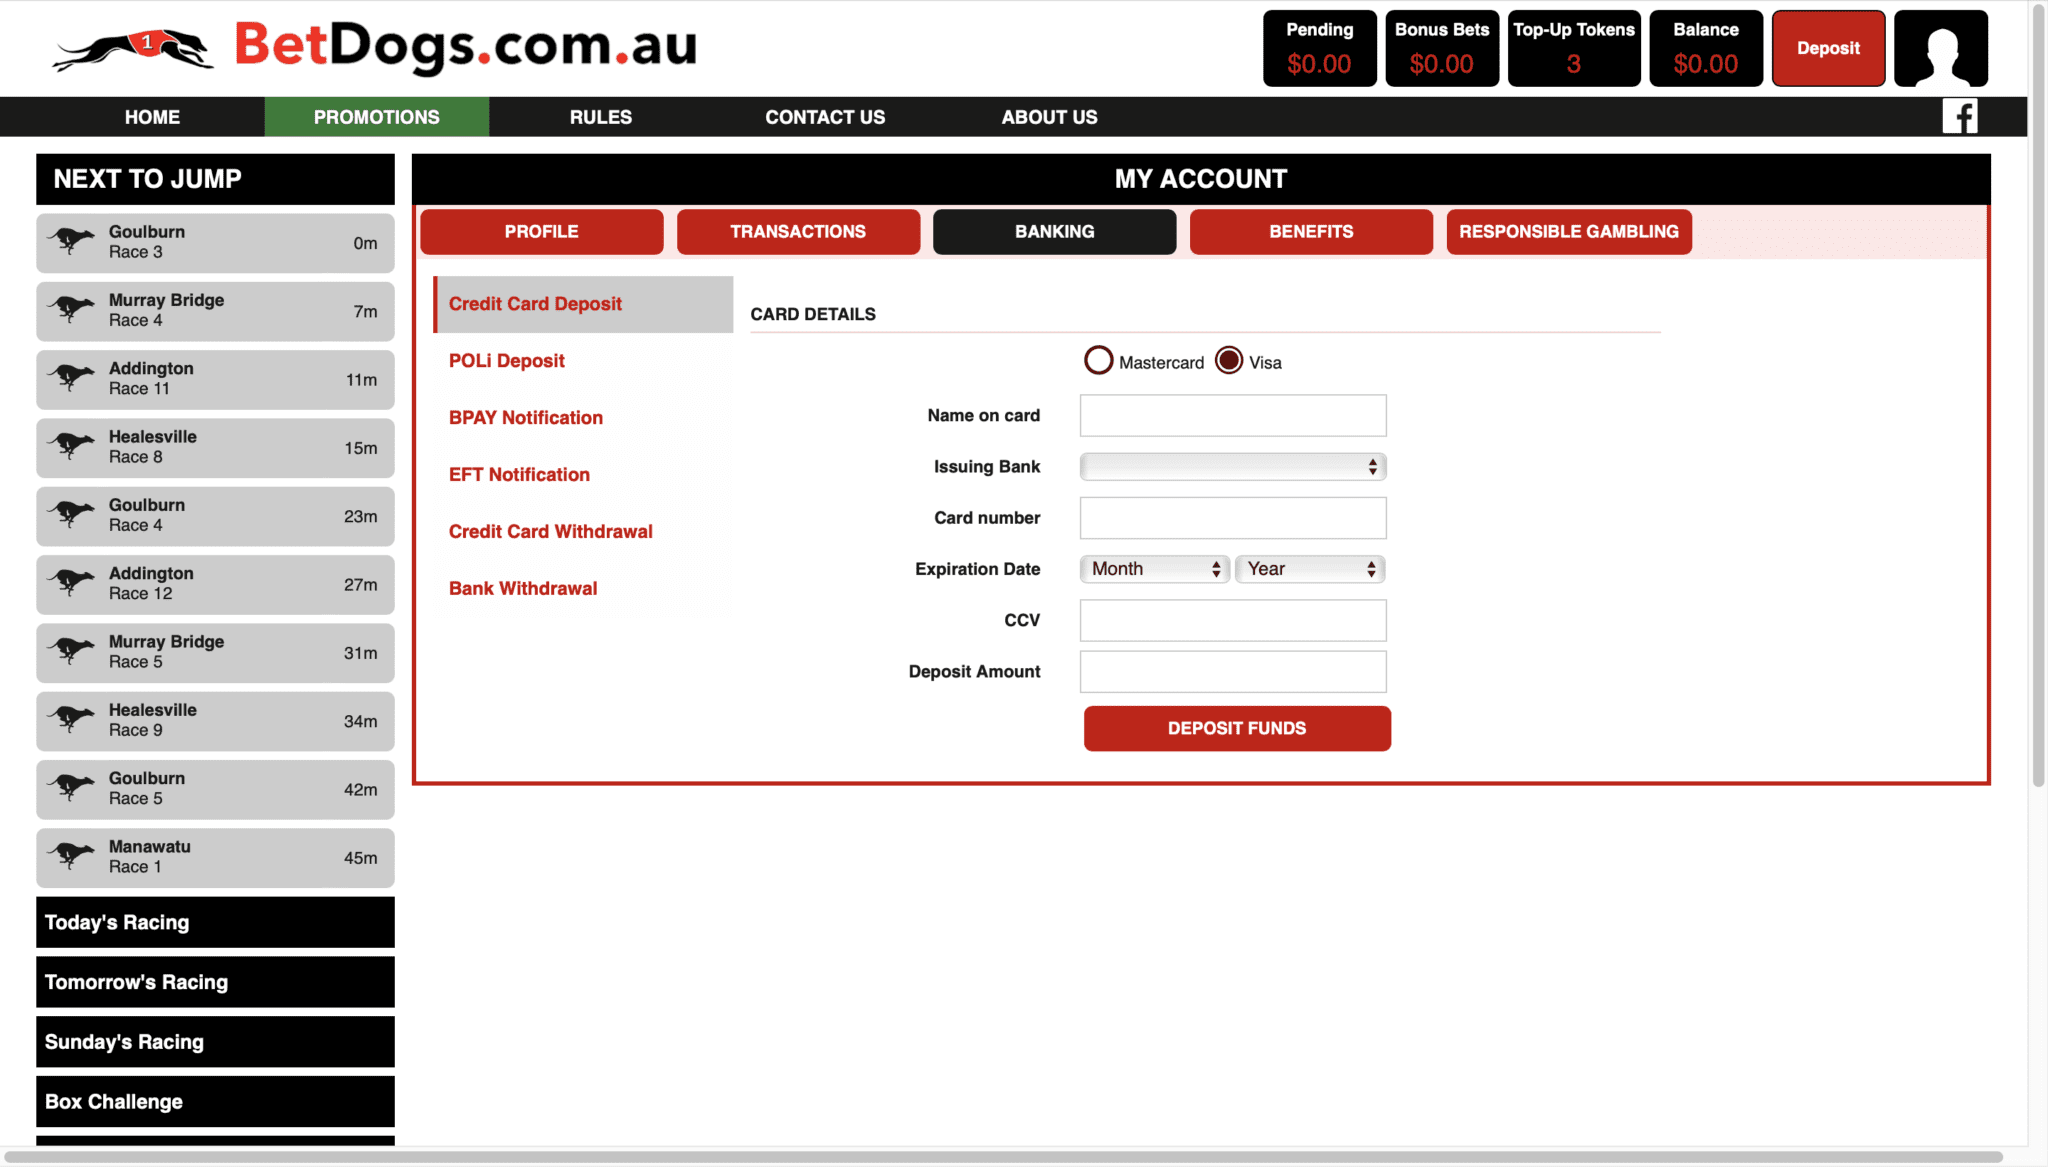Click the 'Goulburn' name above Race 4
2048x1167 pixels.
click(x=147, y=505)
